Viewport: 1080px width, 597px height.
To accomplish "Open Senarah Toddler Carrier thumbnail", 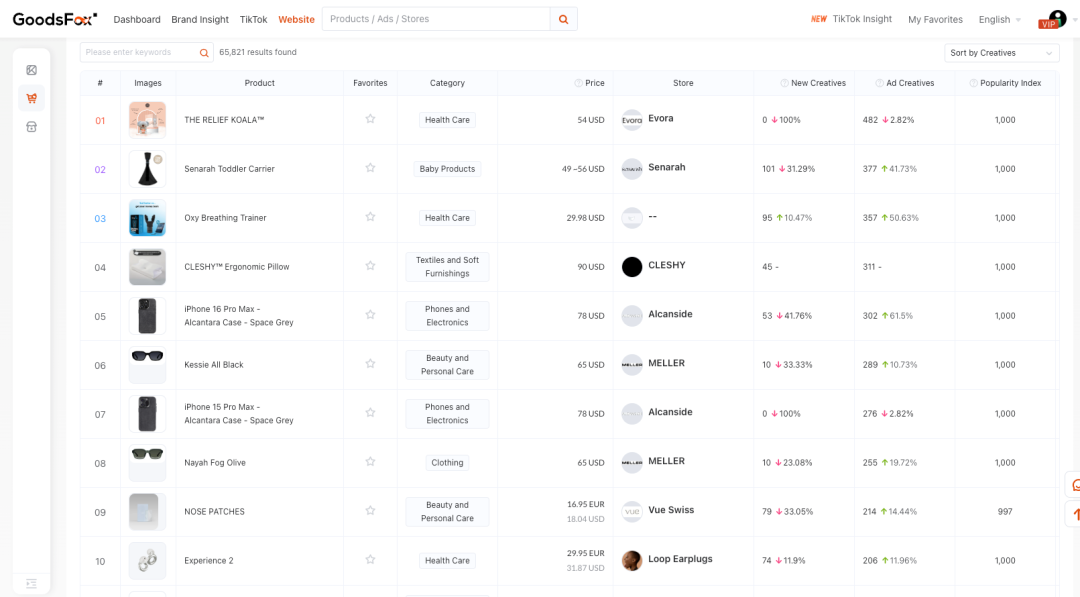I will pos(147,169).
